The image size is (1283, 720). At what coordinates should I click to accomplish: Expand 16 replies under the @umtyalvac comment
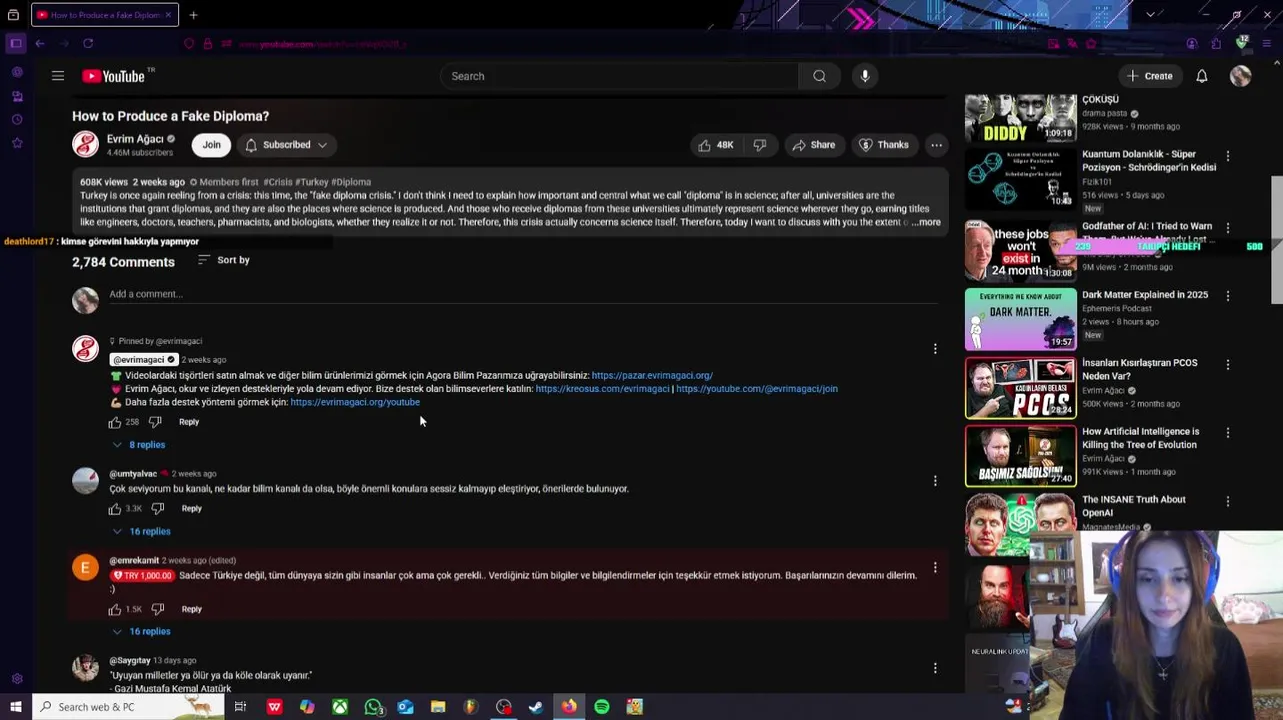tap(141, 532)
